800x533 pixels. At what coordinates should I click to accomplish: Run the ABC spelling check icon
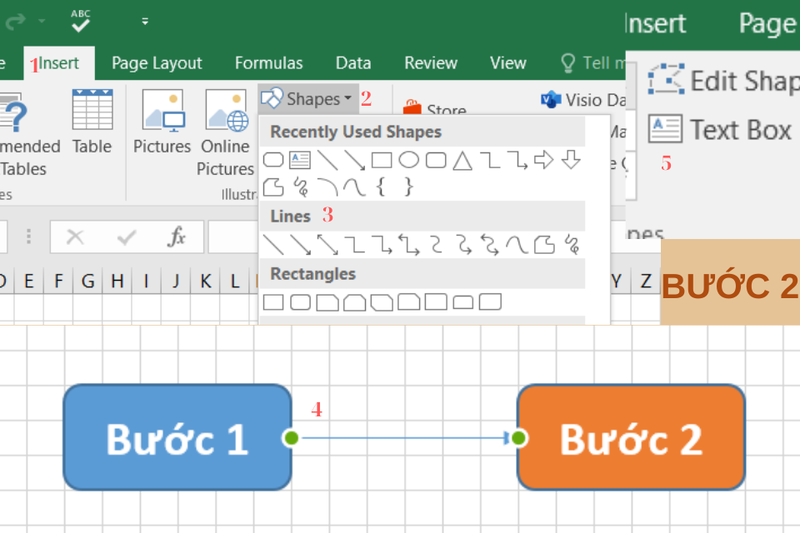pos(81,21)
